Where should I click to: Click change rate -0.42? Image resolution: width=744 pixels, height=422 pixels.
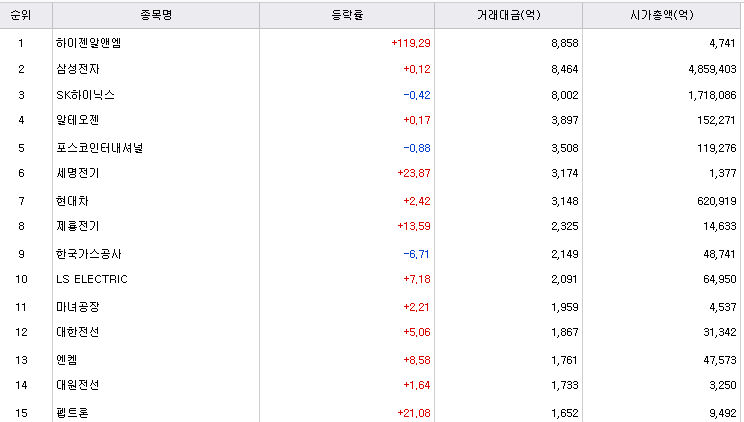[x=417, y=95]
